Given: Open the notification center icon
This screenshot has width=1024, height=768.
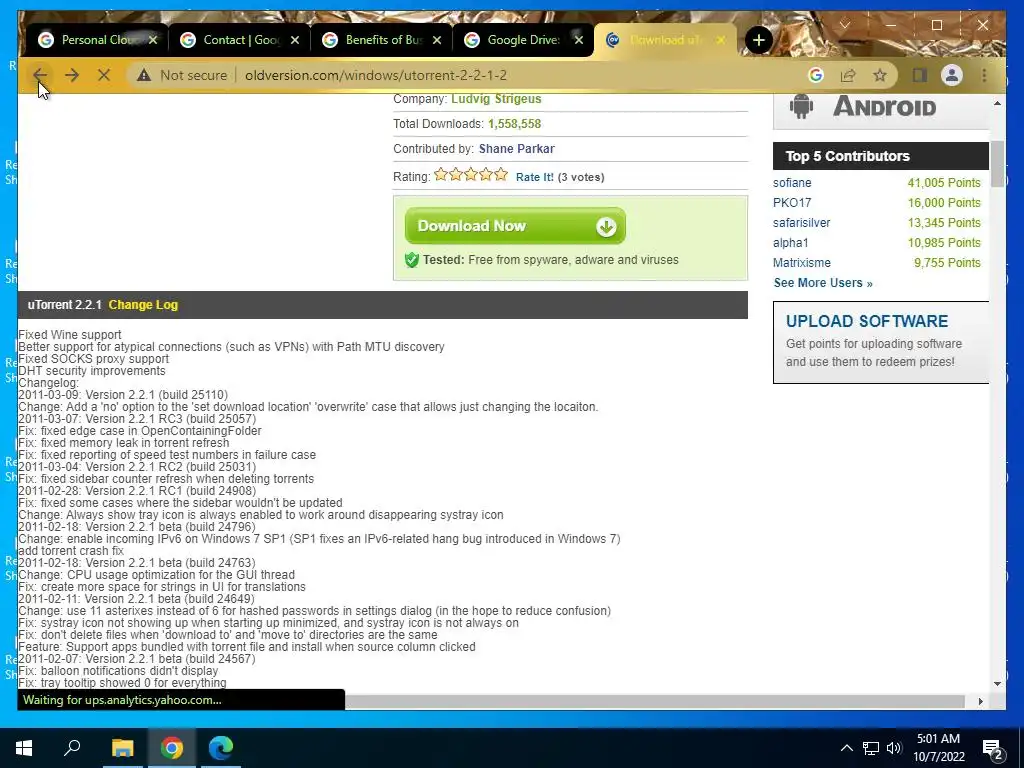Looking at the screenshot, I should (x=993, y=749).
